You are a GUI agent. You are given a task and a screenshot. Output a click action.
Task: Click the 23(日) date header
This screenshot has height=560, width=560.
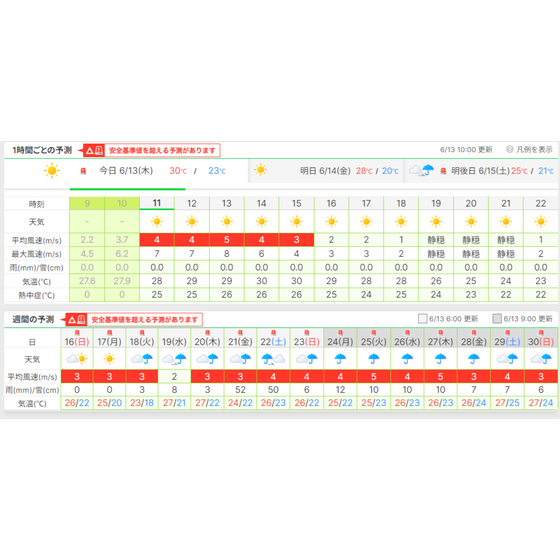pos(306,342)
